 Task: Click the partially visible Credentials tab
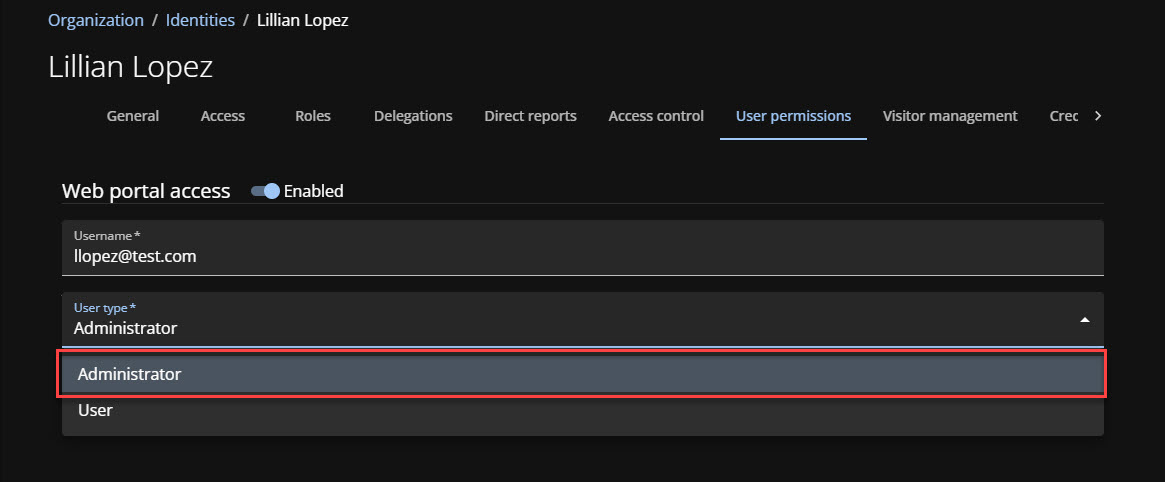point(1063,116)
